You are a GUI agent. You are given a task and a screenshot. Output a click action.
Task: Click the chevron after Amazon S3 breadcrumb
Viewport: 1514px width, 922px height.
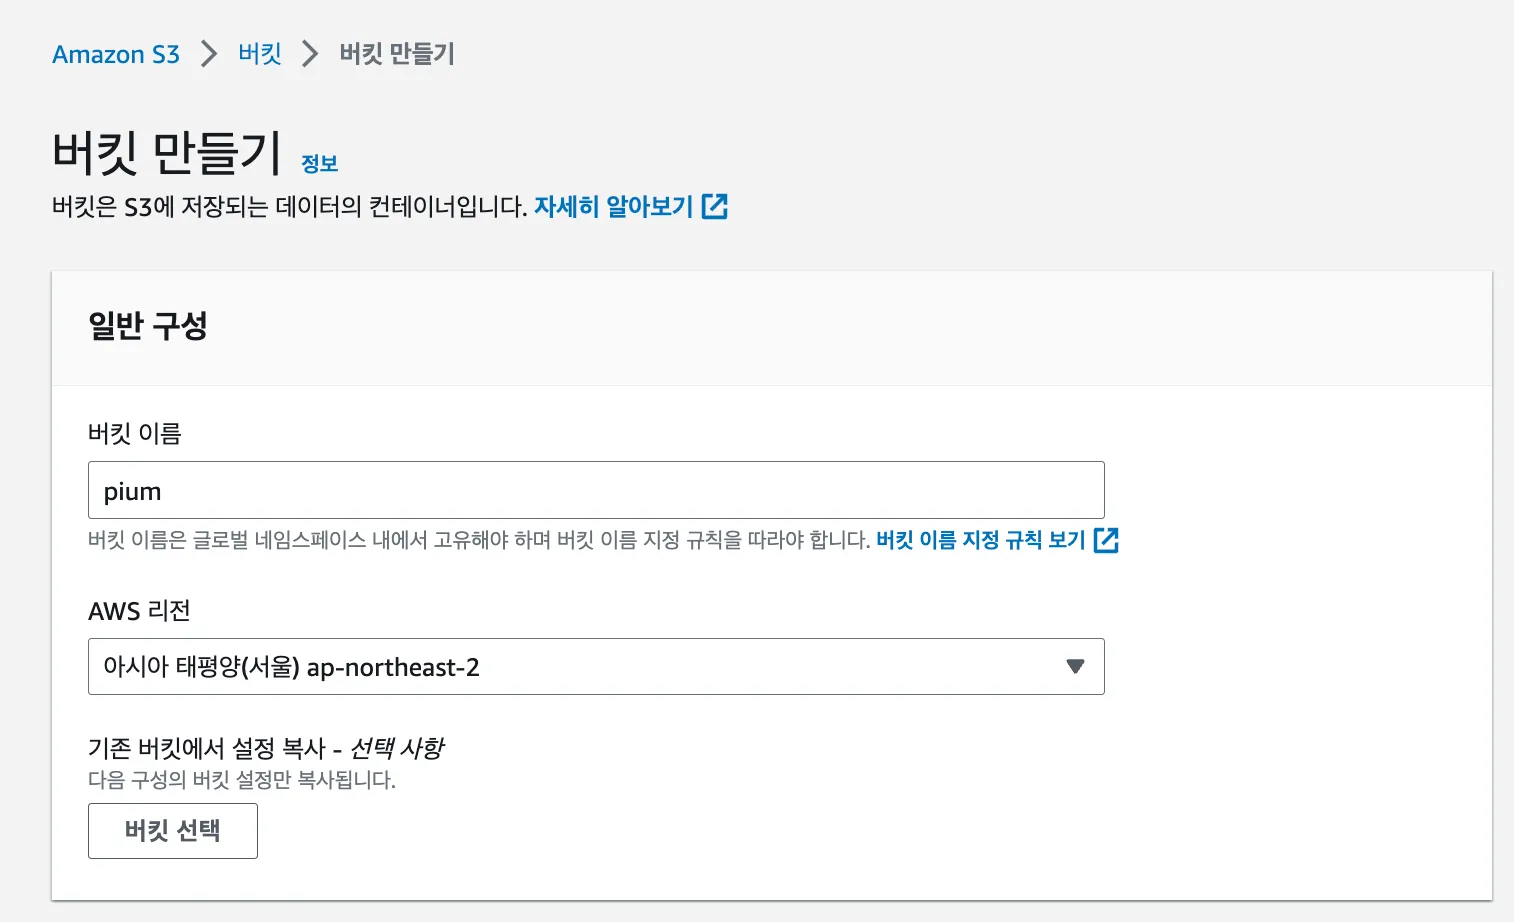208,54
